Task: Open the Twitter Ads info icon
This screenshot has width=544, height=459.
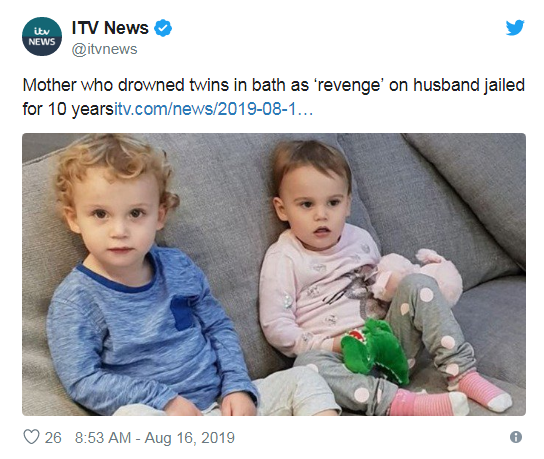Action: tap(516, 437)
